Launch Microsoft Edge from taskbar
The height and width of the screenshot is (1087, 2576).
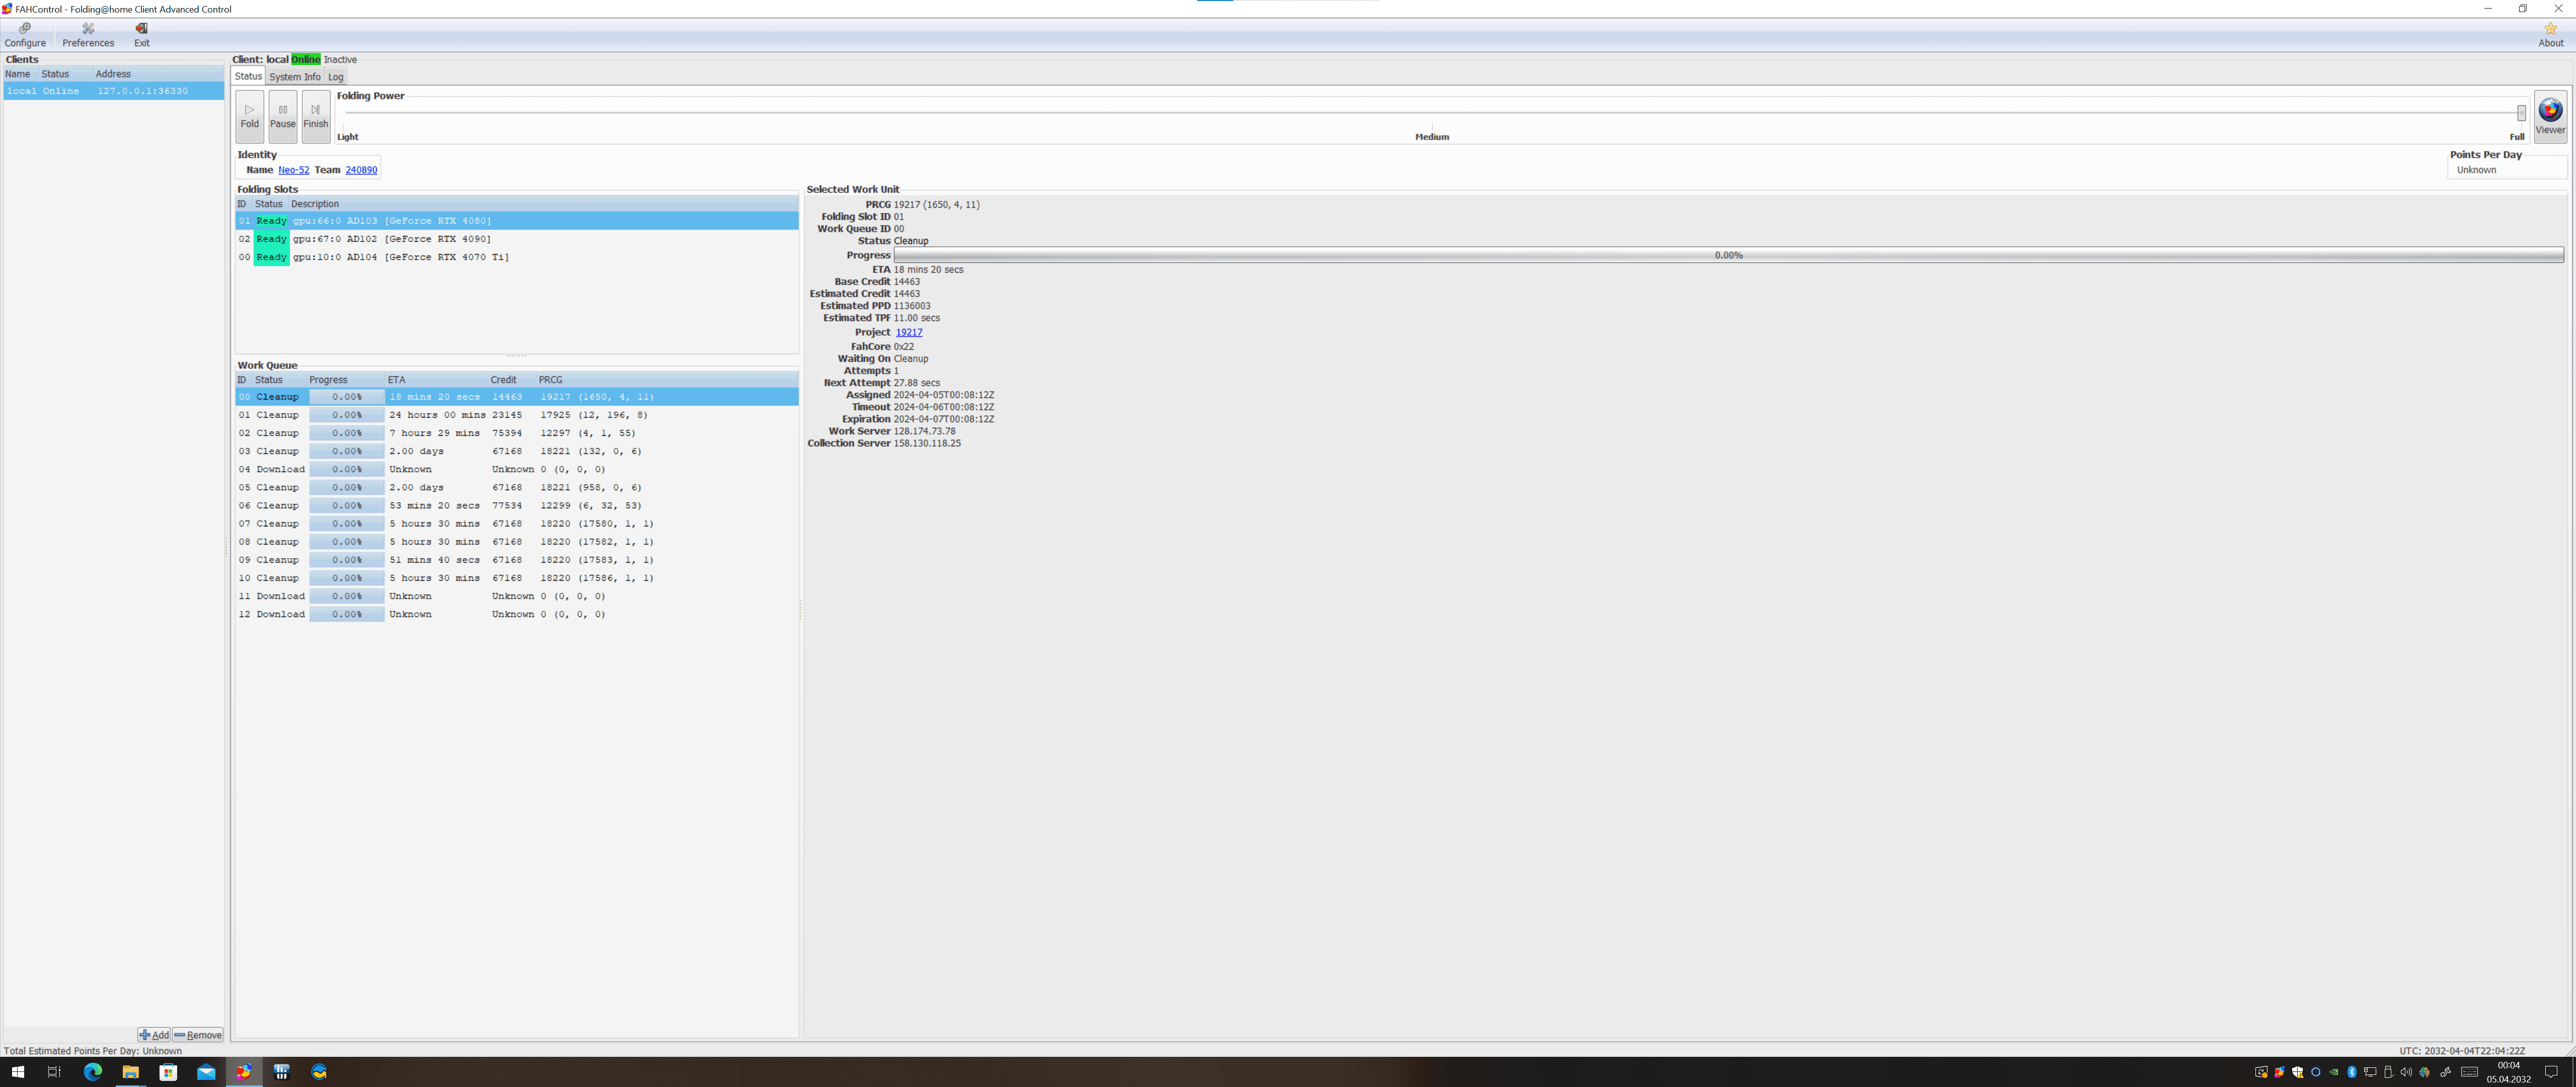tap(93, 1072)
